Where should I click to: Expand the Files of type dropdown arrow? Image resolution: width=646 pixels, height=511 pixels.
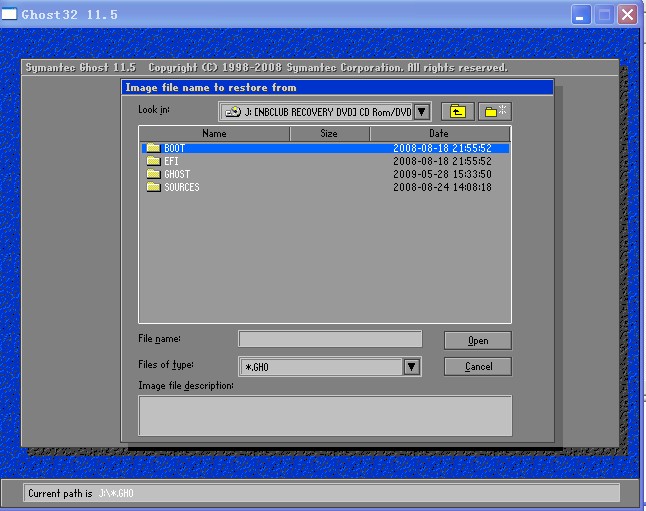(412, 367)
